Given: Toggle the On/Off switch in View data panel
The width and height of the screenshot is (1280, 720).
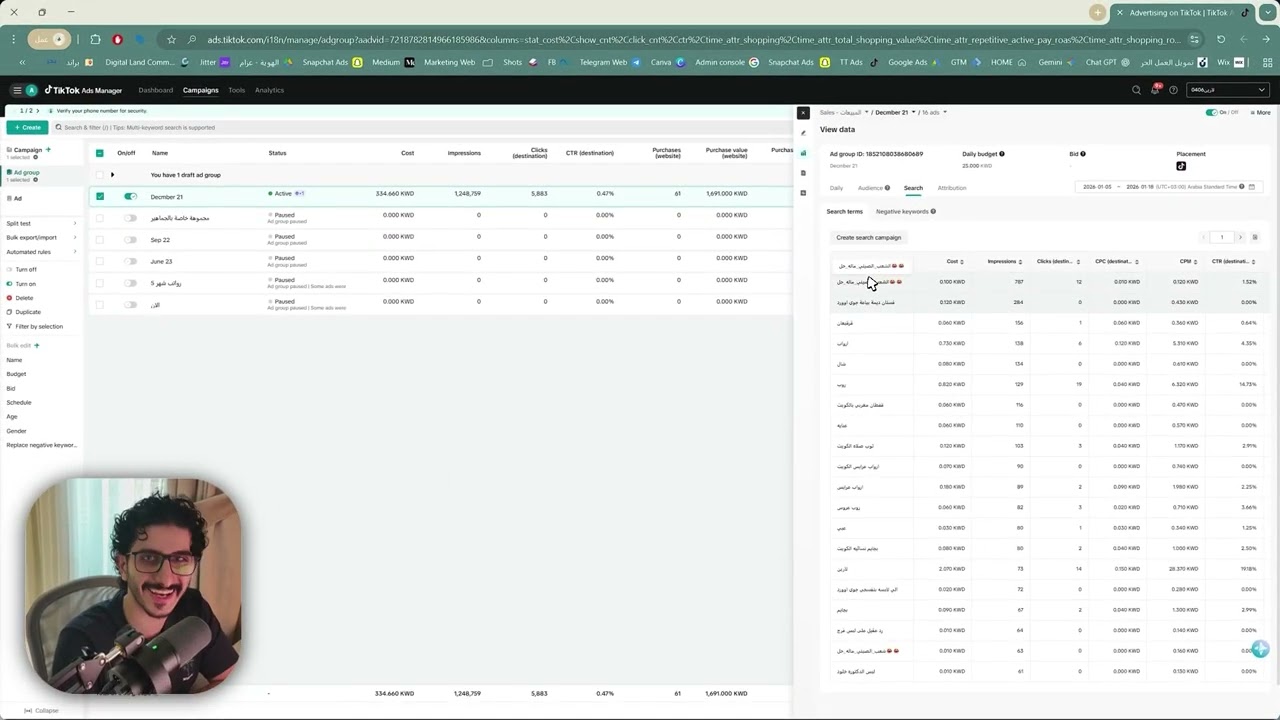Looking at the screenshot, I should click(1212, 112).
